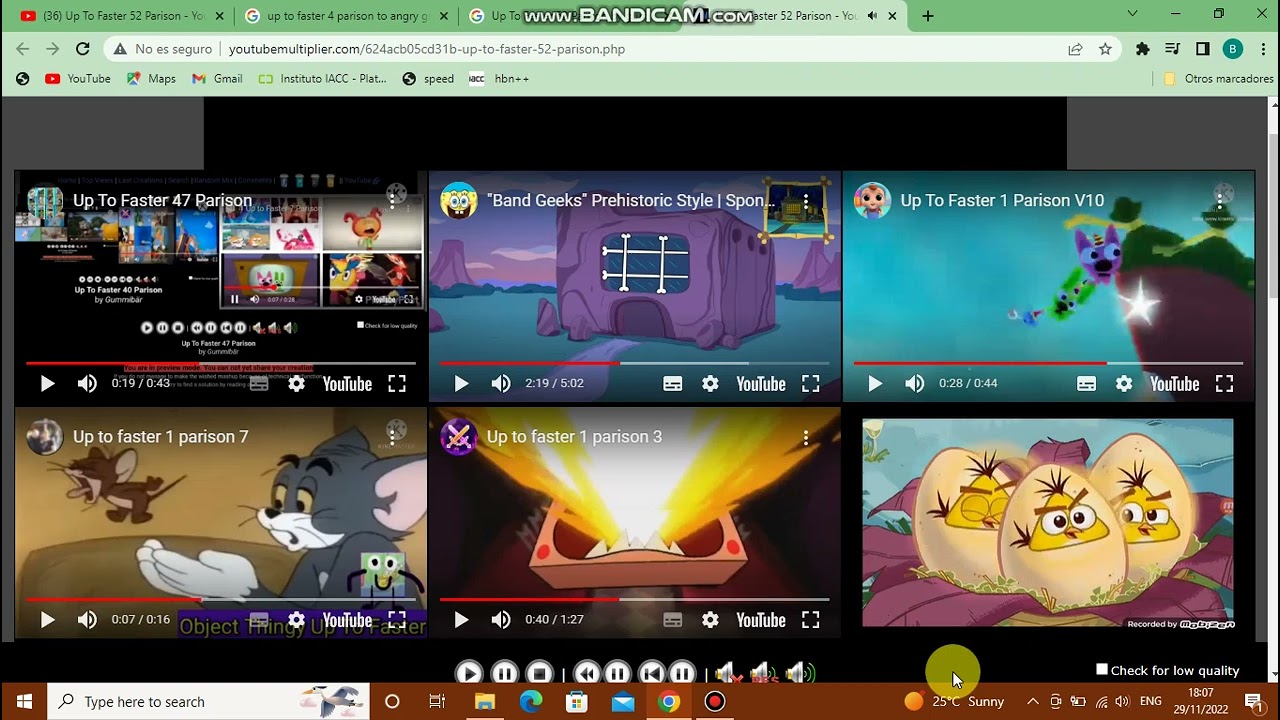Seek in Up To Faster 47 Parison progress bar
The height and width of the screenshot is (720, 1280).
[221, 363]
